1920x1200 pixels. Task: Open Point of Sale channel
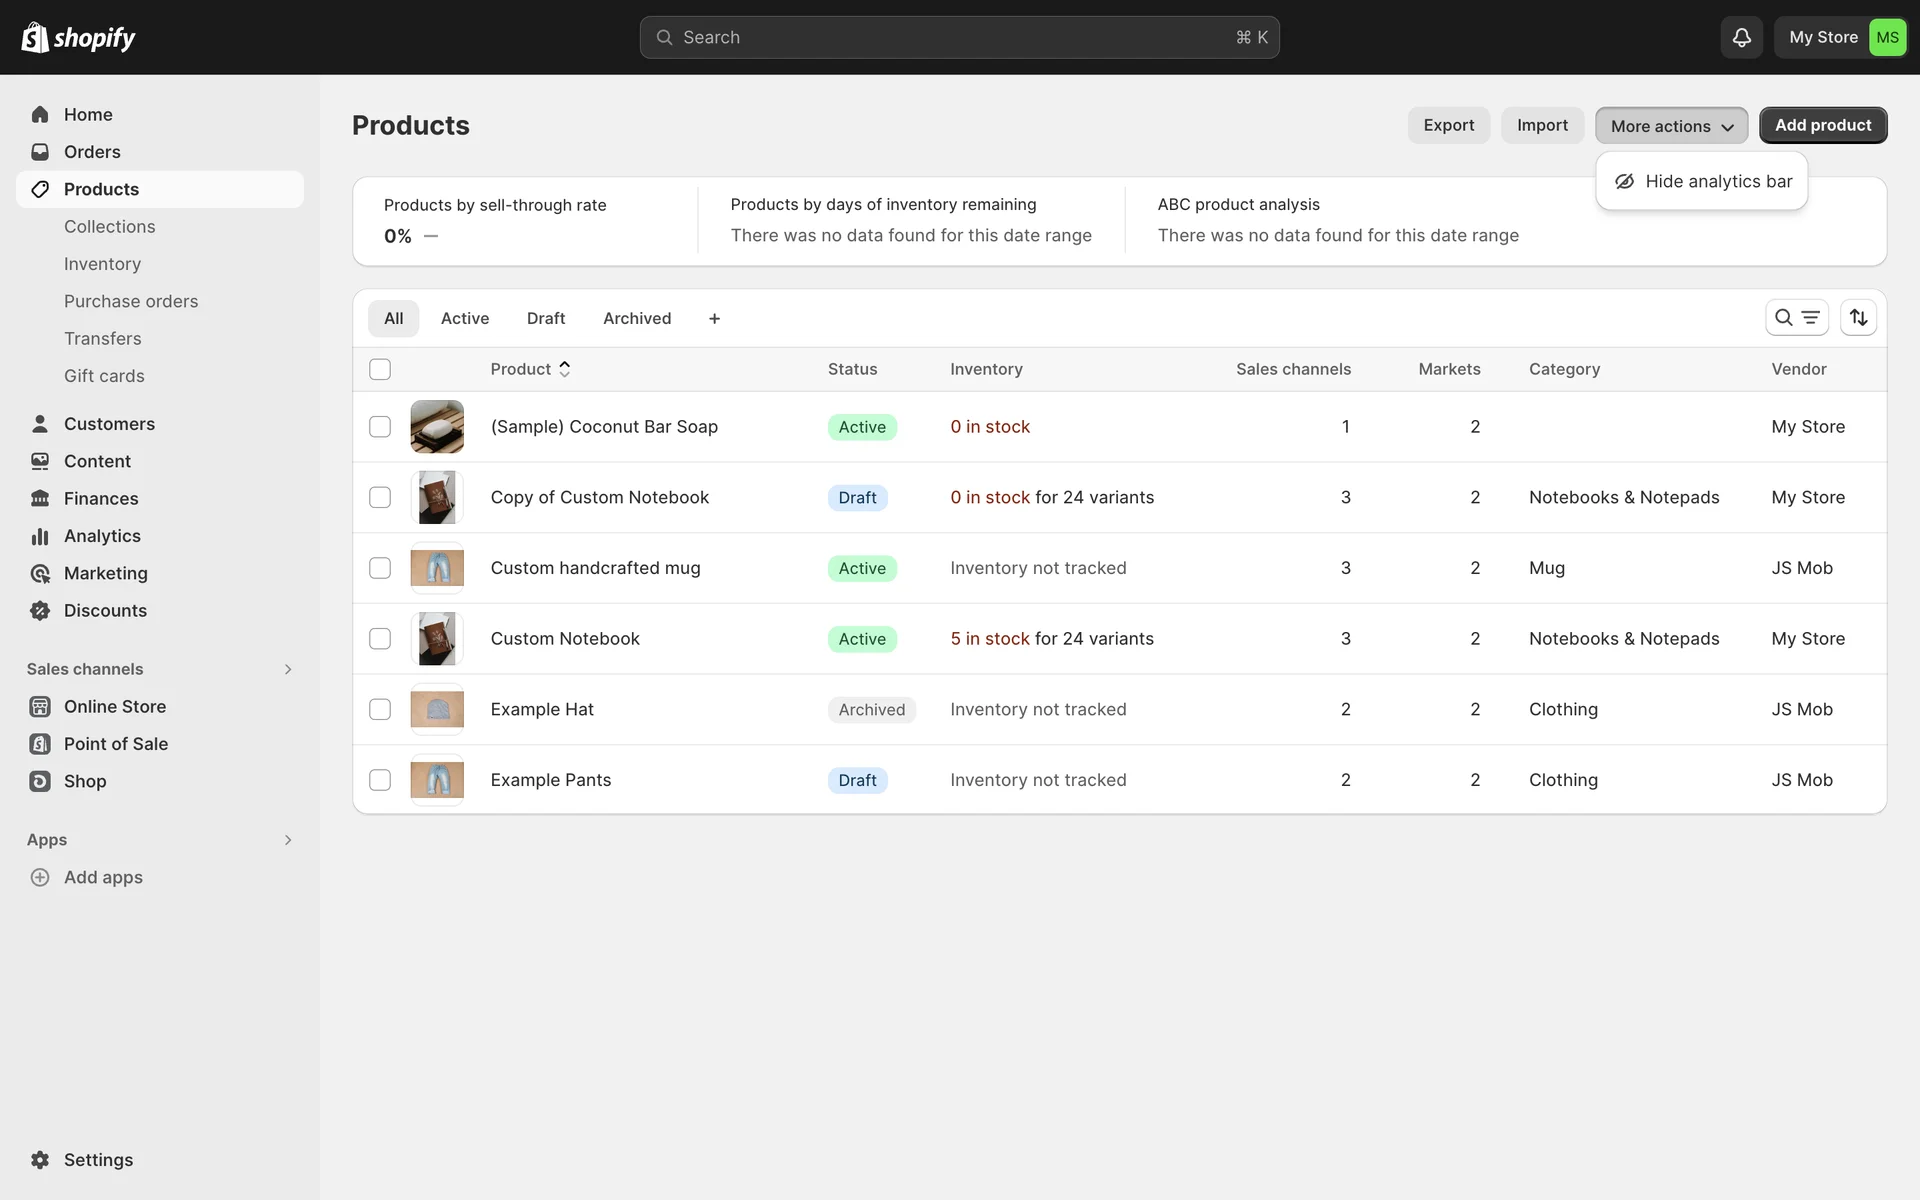click(x=115, y=744)
